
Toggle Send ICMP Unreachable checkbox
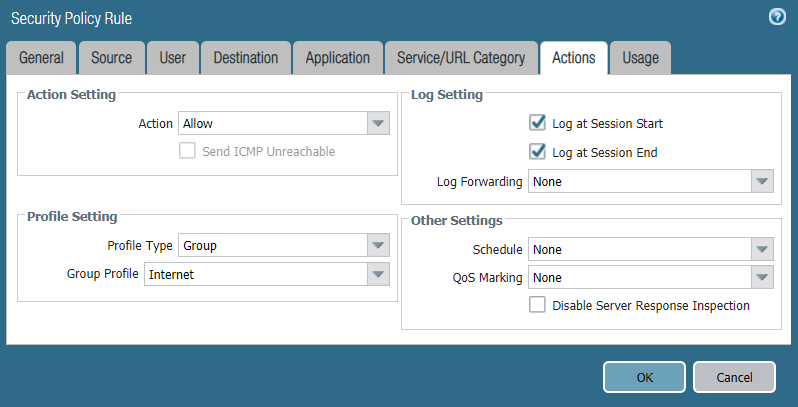point(187,151)
